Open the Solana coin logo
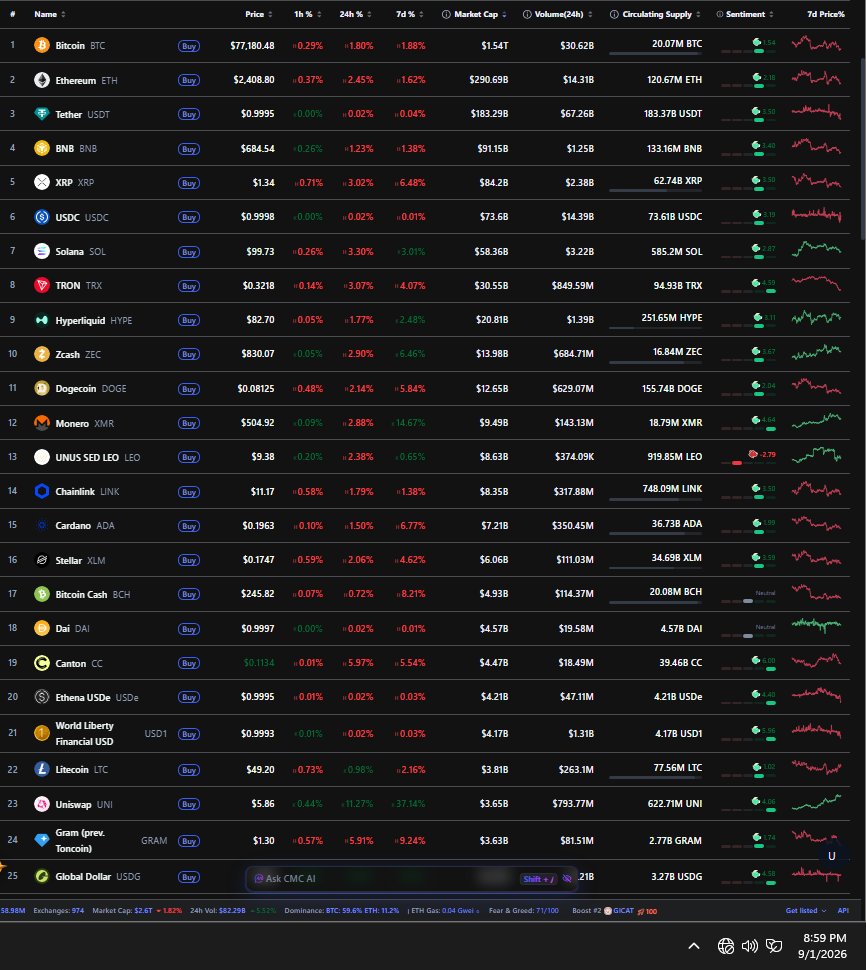This screenshot has height=970, width=866. [x=41, y=251]
